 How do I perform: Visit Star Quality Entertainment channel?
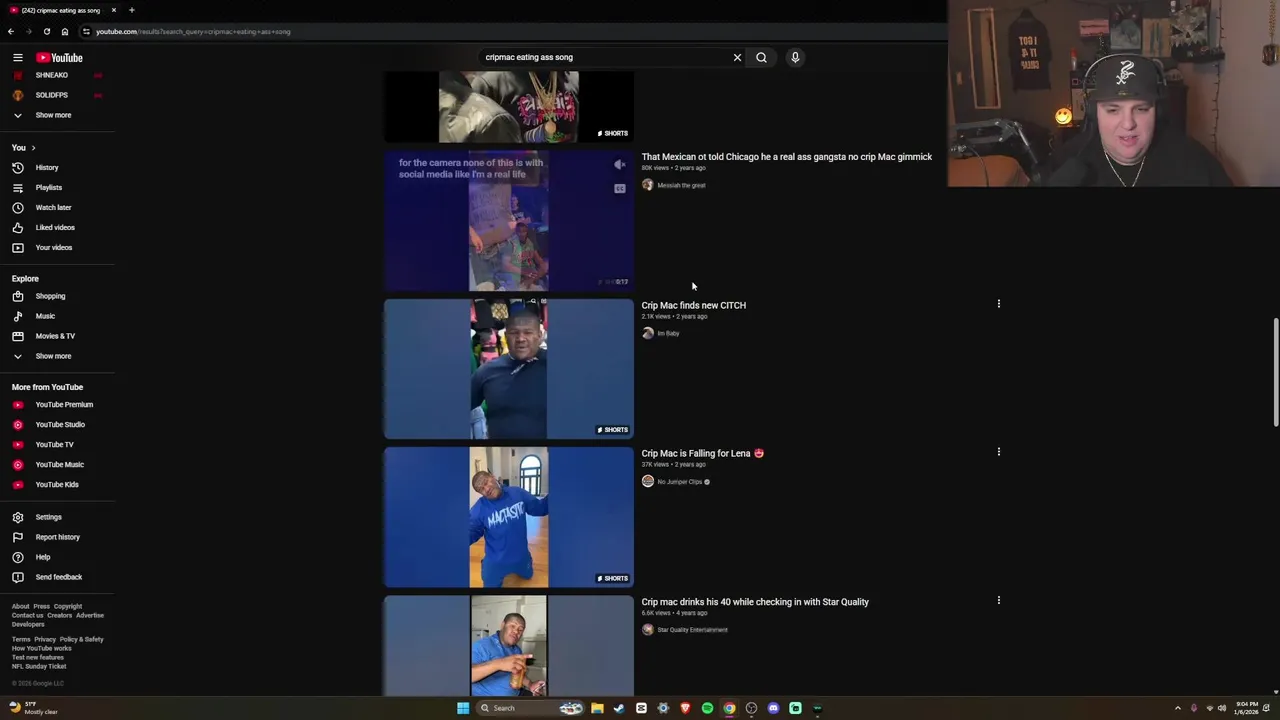pyautogui.click(x=692, y=630)
